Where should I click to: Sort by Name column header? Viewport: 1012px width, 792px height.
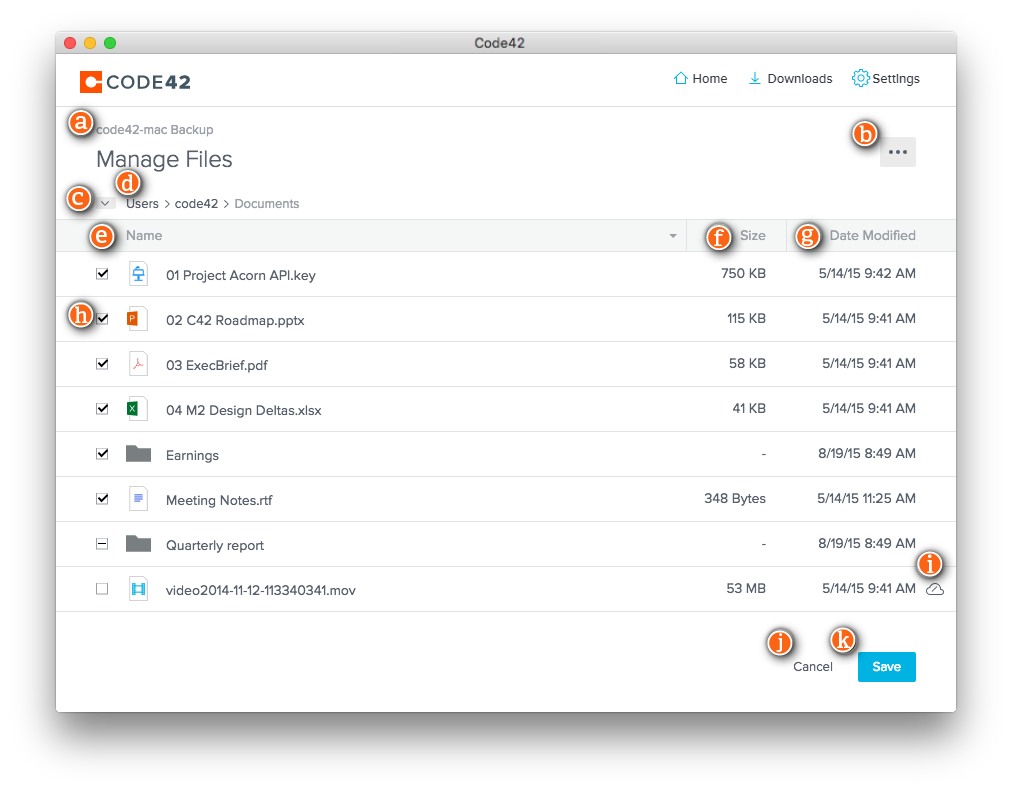pyautogui.click(x=144, y=236)
